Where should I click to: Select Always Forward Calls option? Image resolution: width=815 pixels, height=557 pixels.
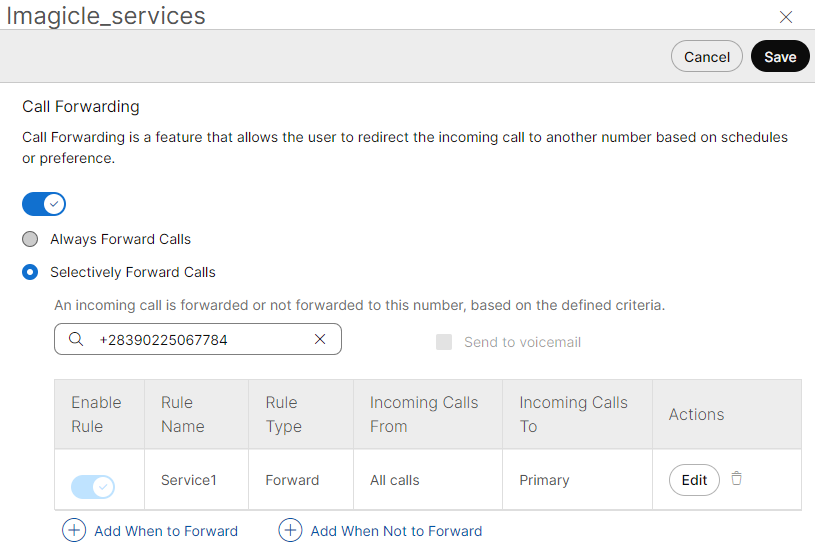tap(31, 240)
